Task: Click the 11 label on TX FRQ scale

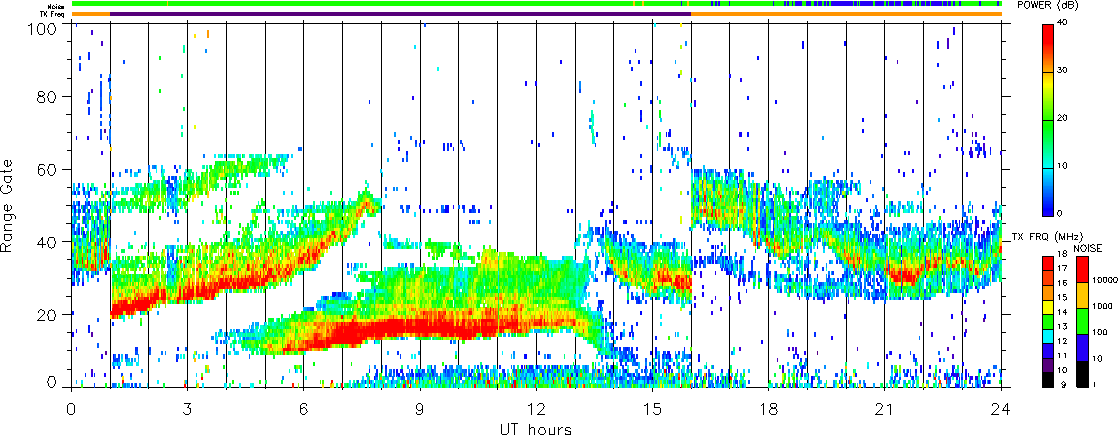Action: [1062, 356]
